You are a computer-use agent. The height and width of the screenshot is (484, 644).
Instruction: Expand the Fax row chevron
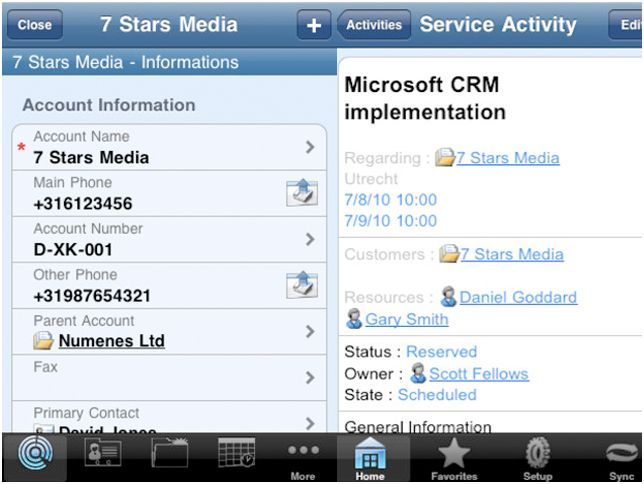coord(310,377)
